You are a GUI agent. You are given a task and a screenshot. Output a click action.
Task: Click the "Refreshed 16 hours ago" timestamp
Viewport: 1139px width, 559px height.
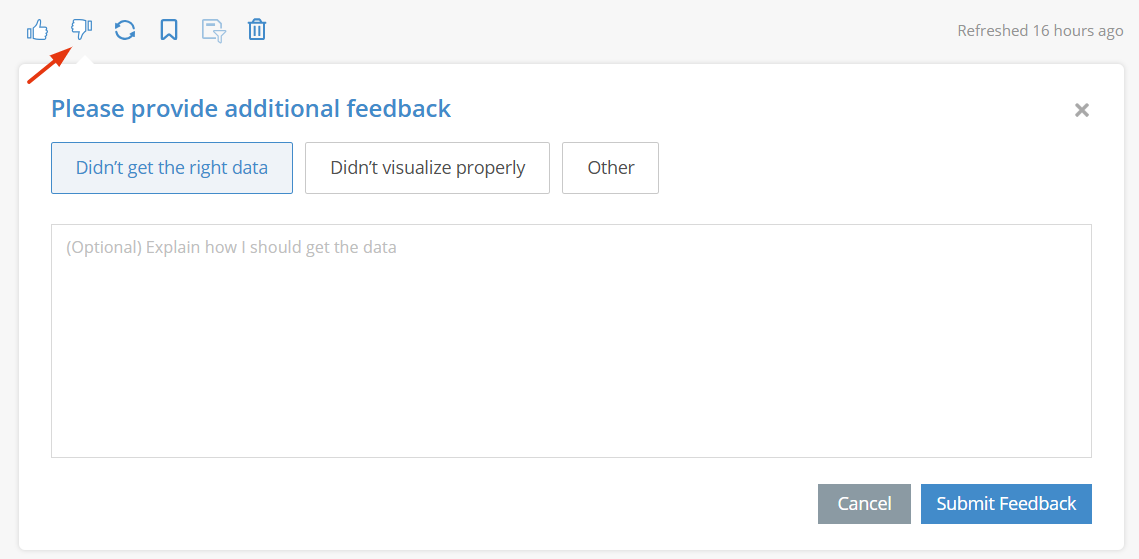(1040, 31)
